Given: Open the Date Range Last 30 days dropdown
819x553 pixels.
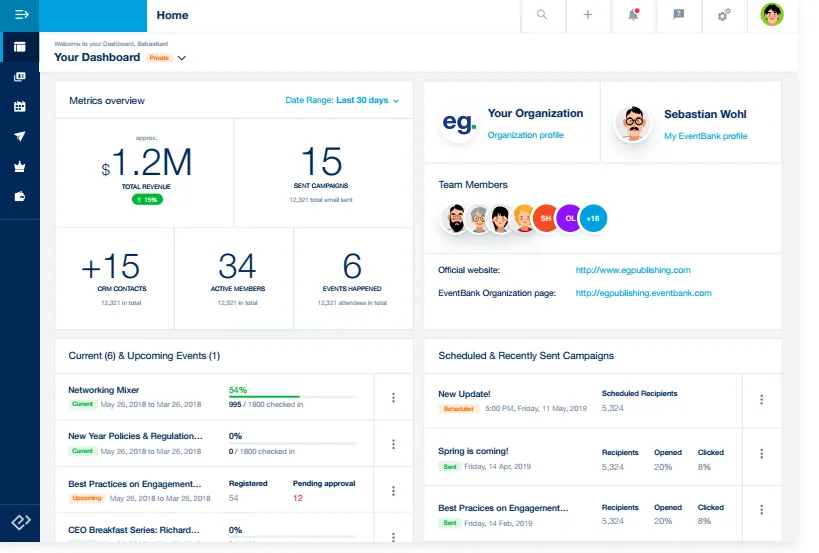Looking at the screenshot, I should pos(342,101).
